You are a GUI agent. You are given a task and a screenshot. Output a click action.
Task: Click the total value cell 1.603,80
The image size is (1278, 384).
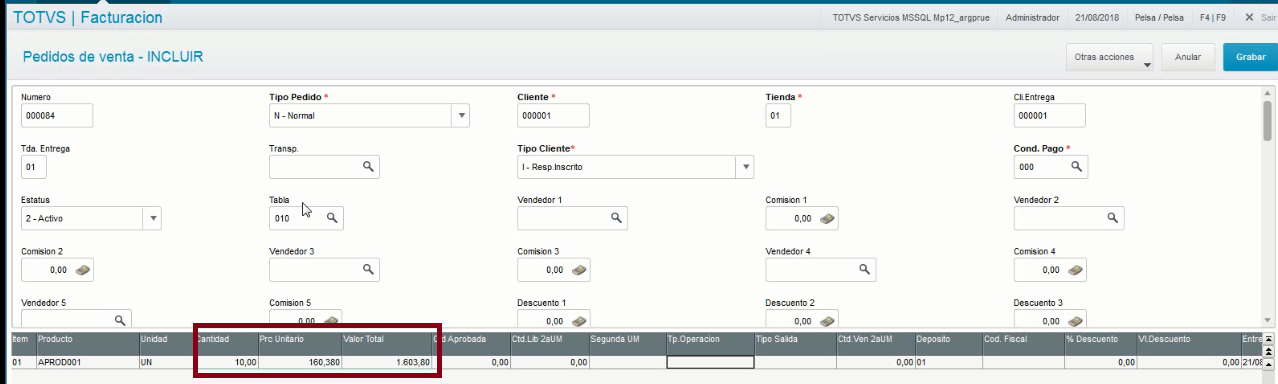[x=386, y=362]
